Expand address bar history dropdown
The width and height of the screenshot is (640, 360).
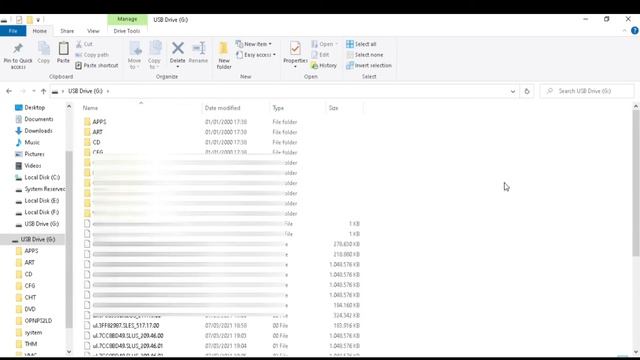tap(513, 91)
